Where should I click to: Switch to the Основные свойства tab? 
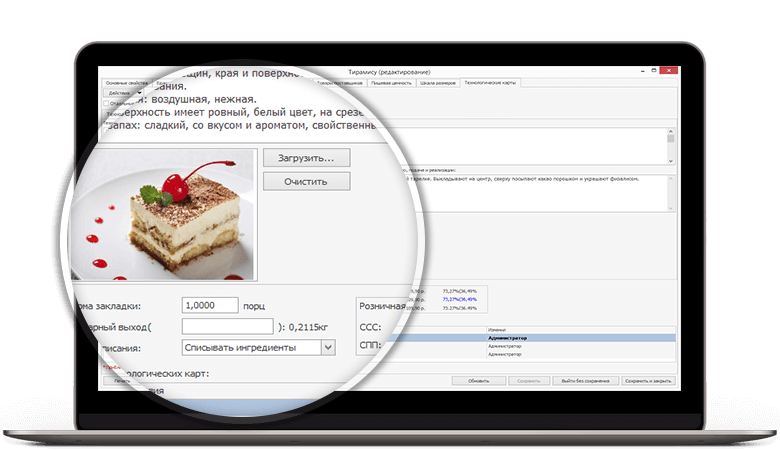[126, 82]
